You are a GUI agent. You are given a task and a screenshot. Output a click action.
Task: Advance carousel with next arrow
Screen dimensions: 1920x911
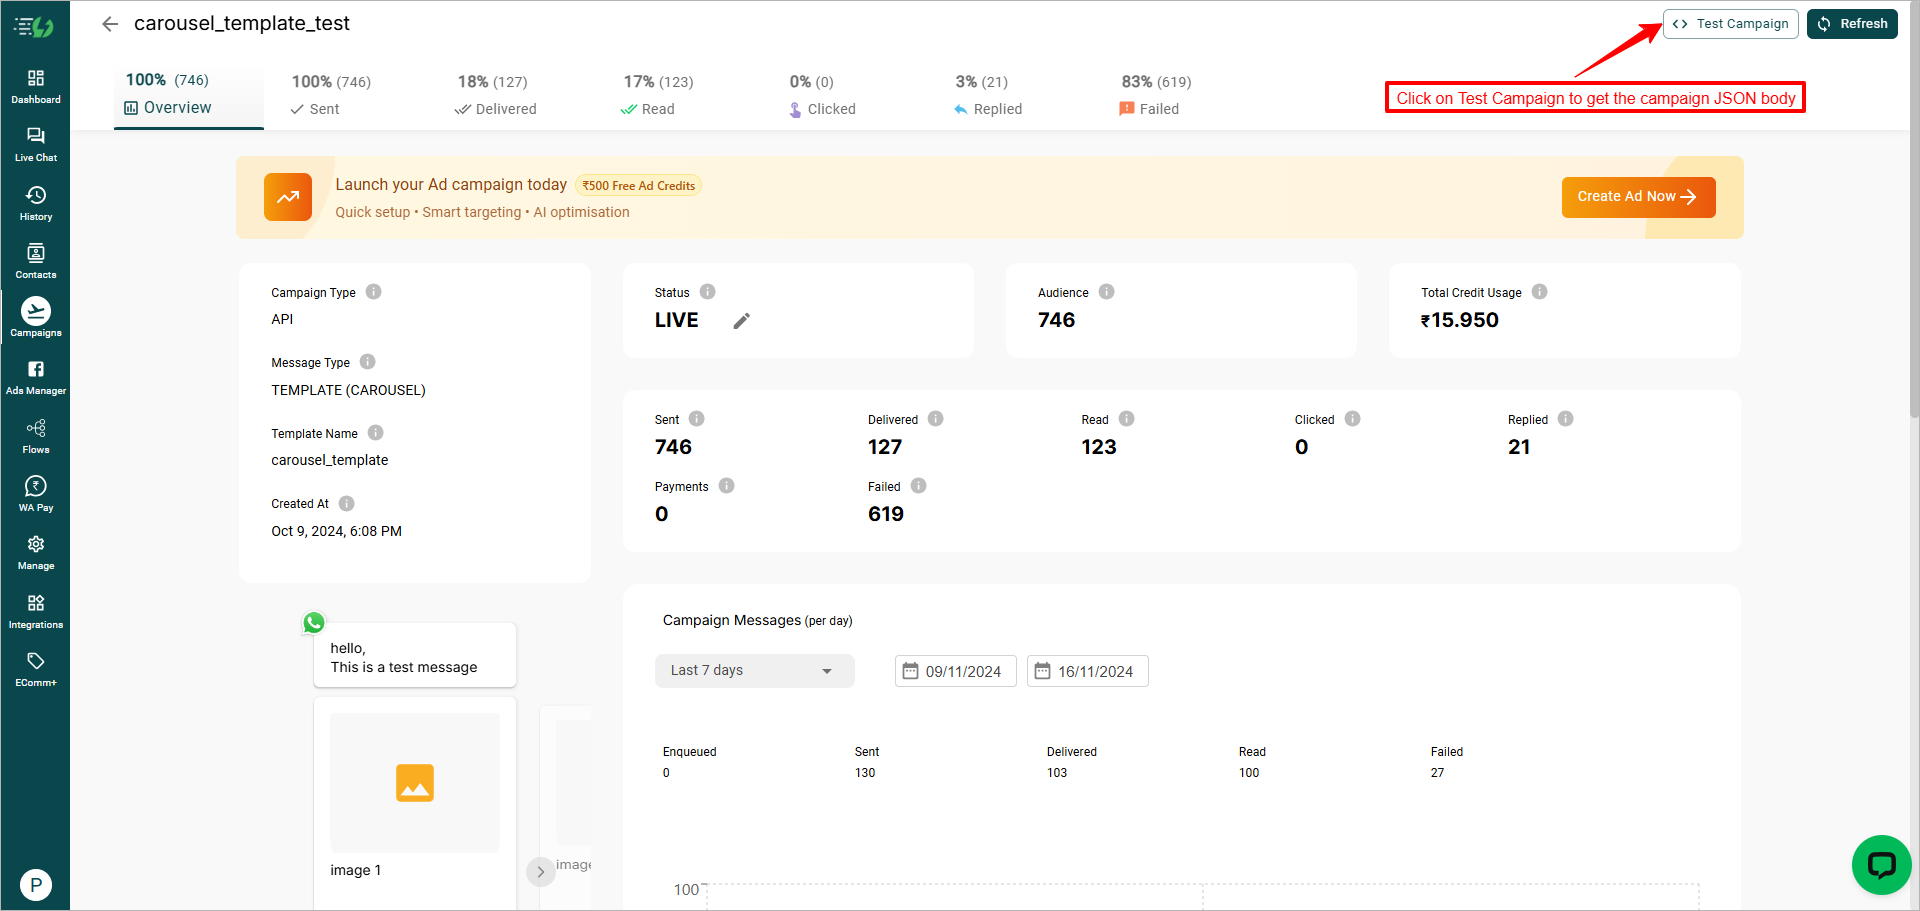coord(540,871)
